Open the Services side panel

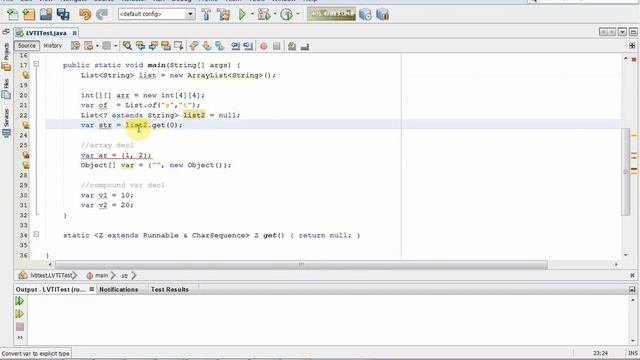pyautogui.click(x=6, y=122)
